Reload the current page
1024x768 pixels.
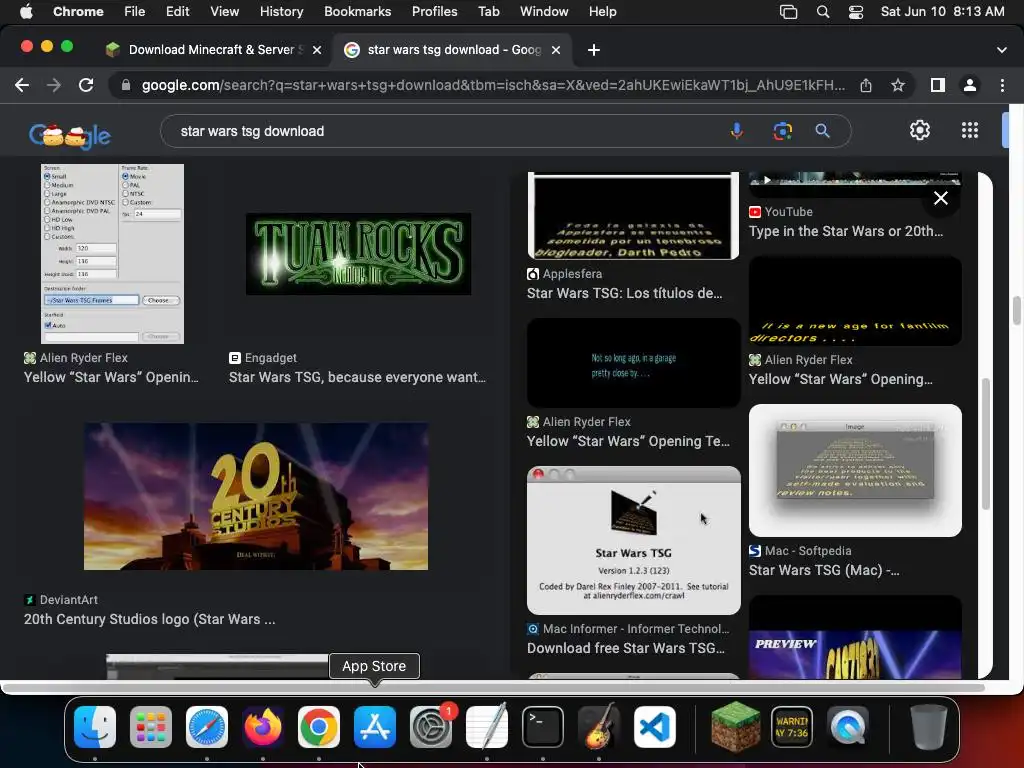click(x=86, y=85)
